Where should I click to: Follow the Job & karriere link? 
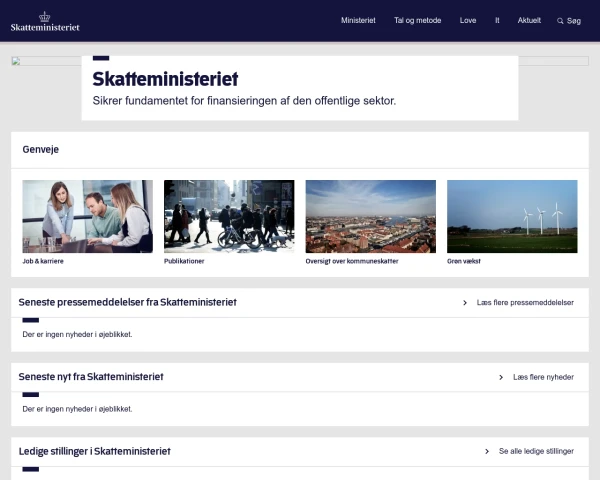coord(43,261)
